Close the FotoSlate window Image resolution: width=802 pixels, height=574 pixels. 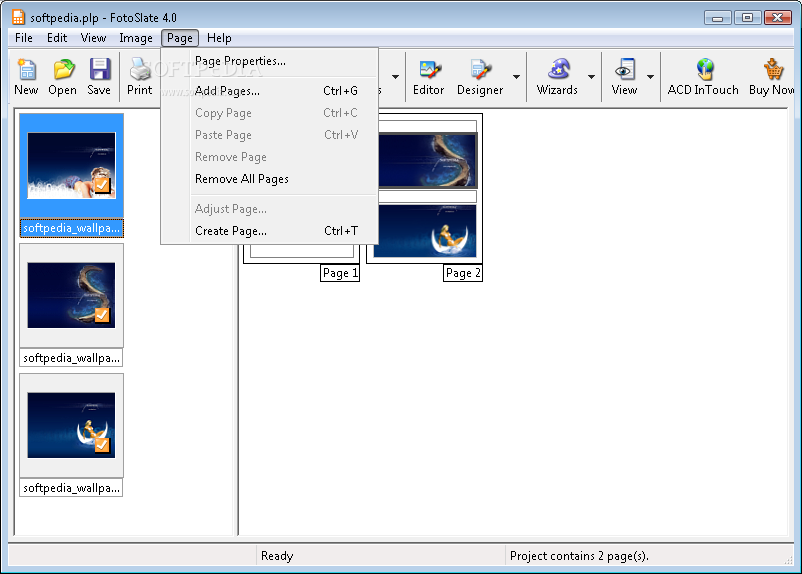(777, 18)
